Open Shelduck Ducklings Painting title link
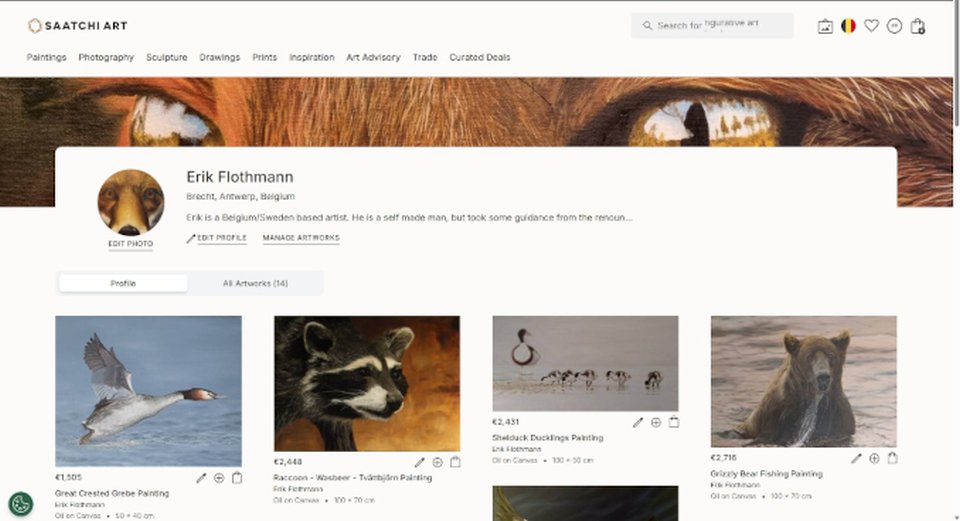This screenshot has width=960, height=521. (547, 438)
